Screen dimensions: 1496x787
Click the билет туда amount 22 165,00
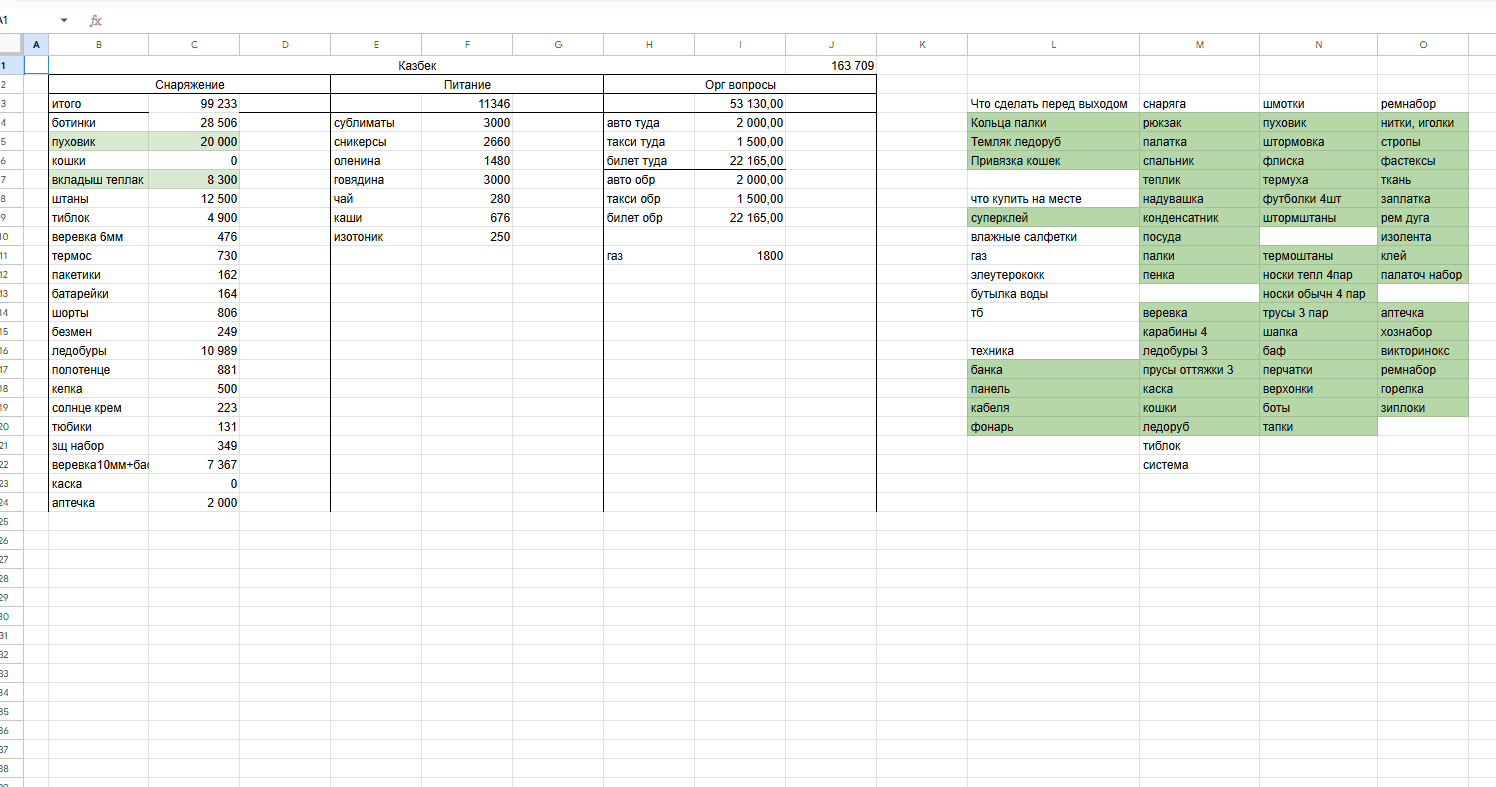click(x=740, y=161)
